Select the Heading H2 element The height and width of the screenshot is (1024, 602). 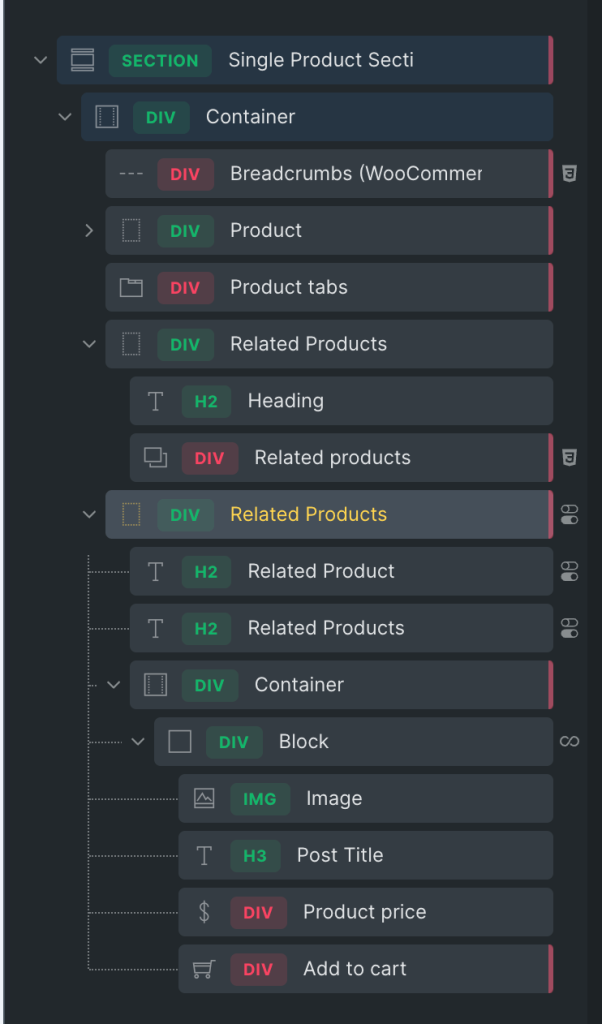tap(286, 401)
